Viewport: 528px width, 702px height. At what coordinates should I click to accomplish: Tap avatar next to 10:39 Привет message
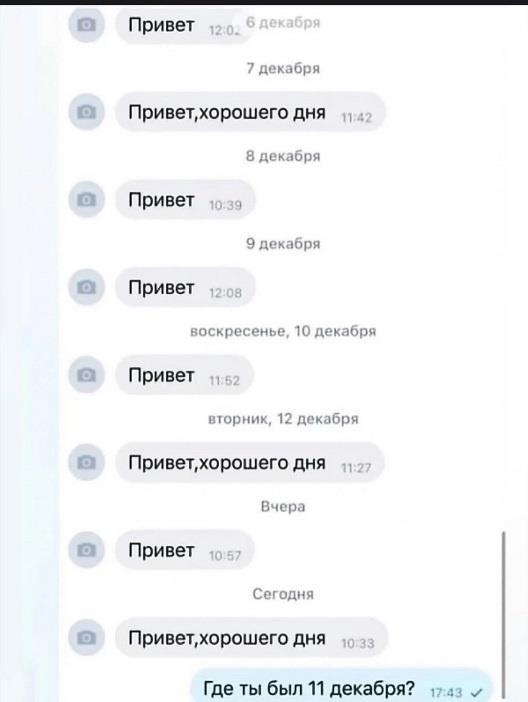[x=86, y=199]
